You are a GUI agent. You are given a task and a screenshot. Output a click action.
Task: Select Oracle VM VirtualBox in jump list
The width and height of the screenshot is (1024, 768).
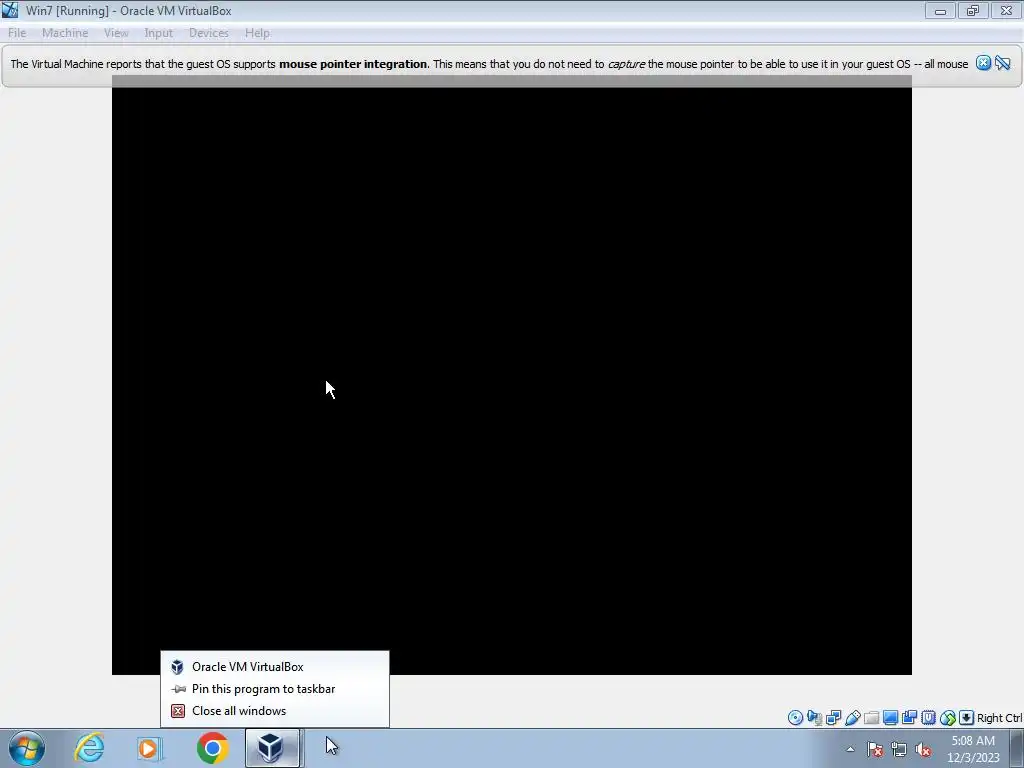point(275,667)
